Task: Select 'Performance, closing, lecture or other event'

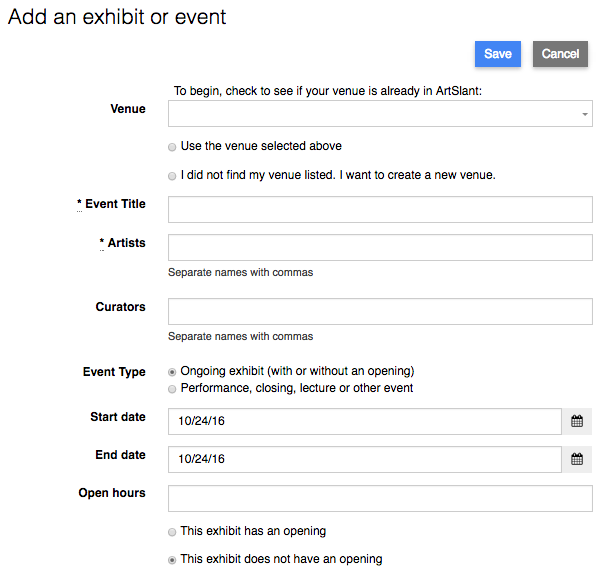Action: coord(172,389)
